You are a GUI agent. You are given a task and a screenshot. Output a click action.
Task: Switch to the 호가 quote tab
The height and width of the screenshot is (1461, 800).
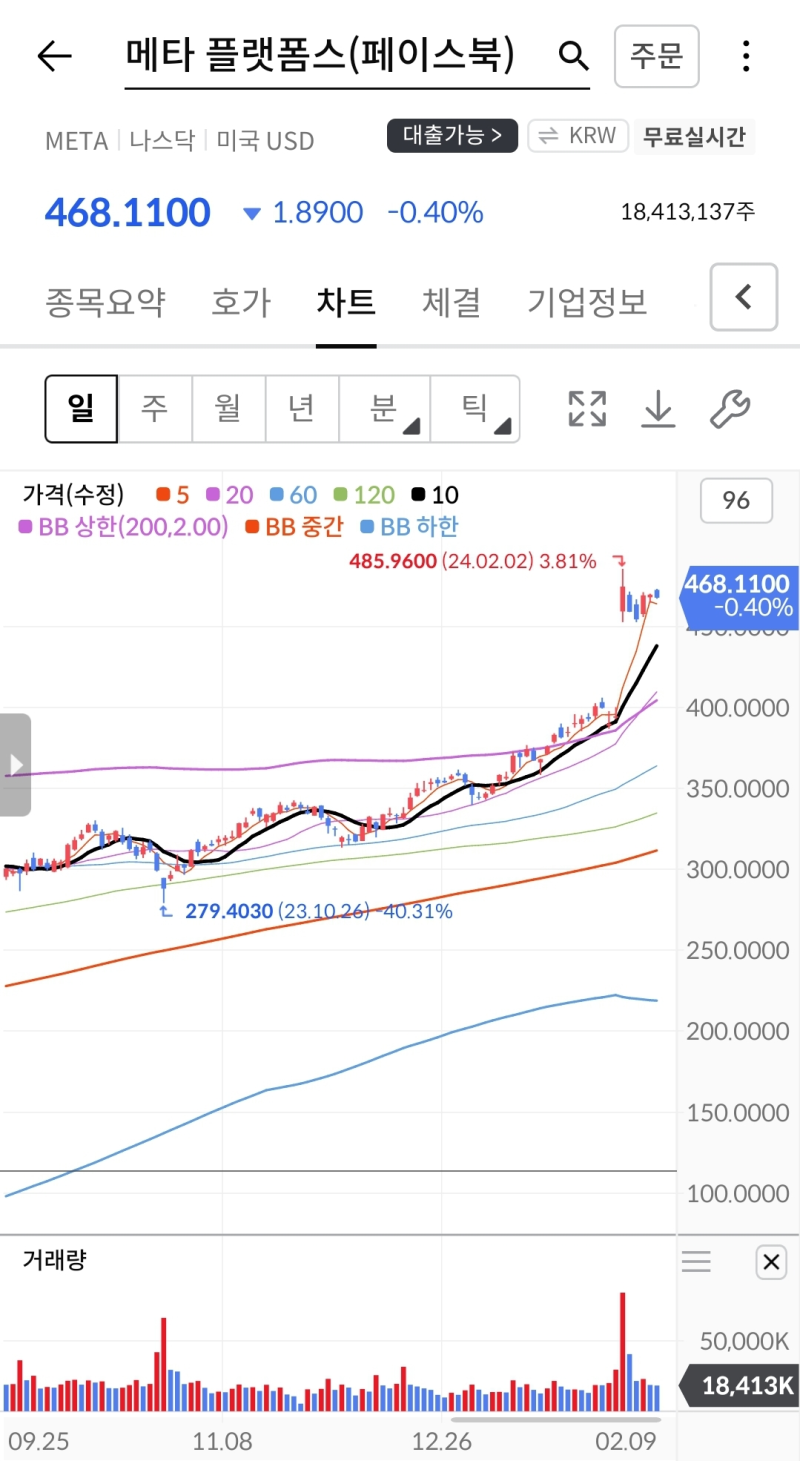coord(240,302)
